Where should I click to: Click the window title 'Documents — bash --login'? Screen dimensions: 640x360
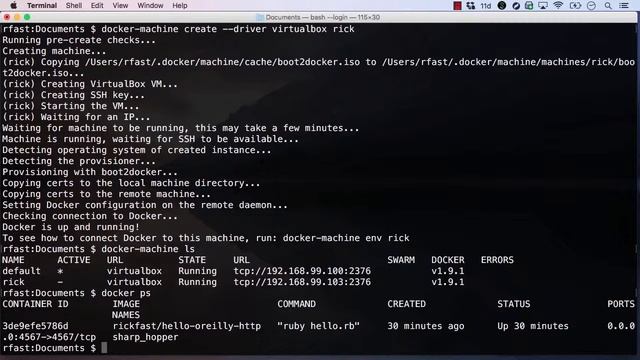(x=307, y=17)
